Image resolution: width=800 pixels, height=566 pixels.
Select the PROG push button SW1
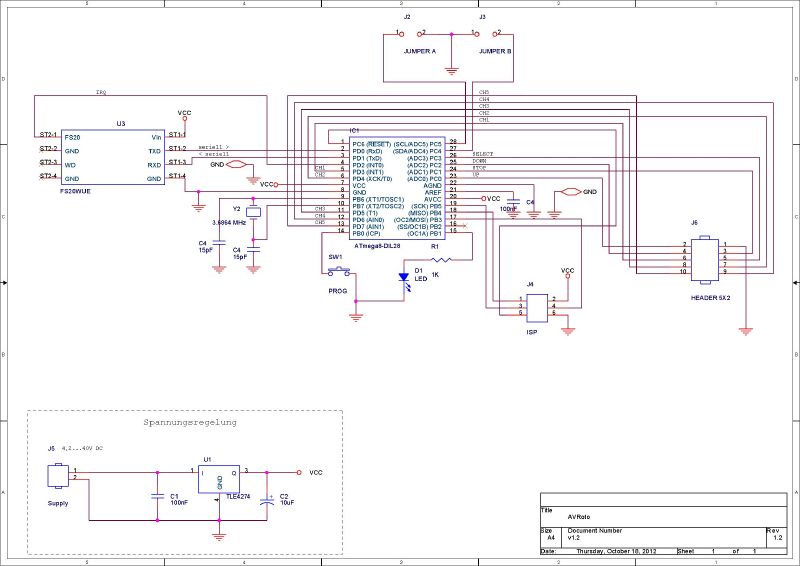(338, 271)
